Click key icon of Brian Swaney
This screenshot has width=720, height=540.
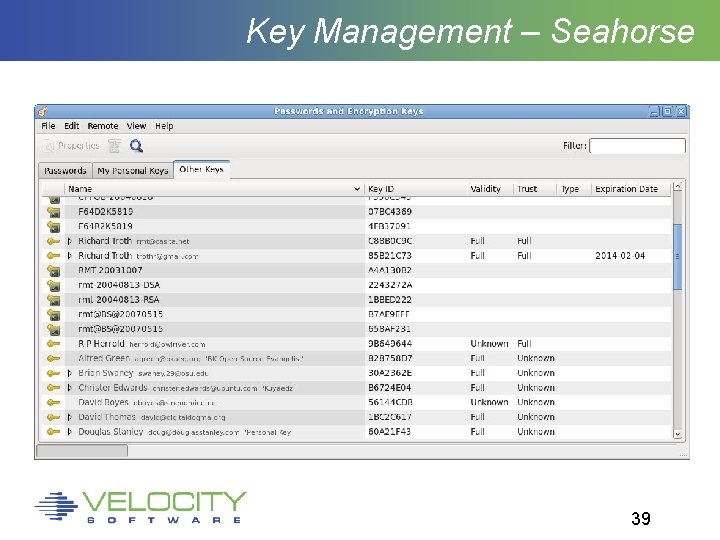pyautogui.click(x=54, y=373)
